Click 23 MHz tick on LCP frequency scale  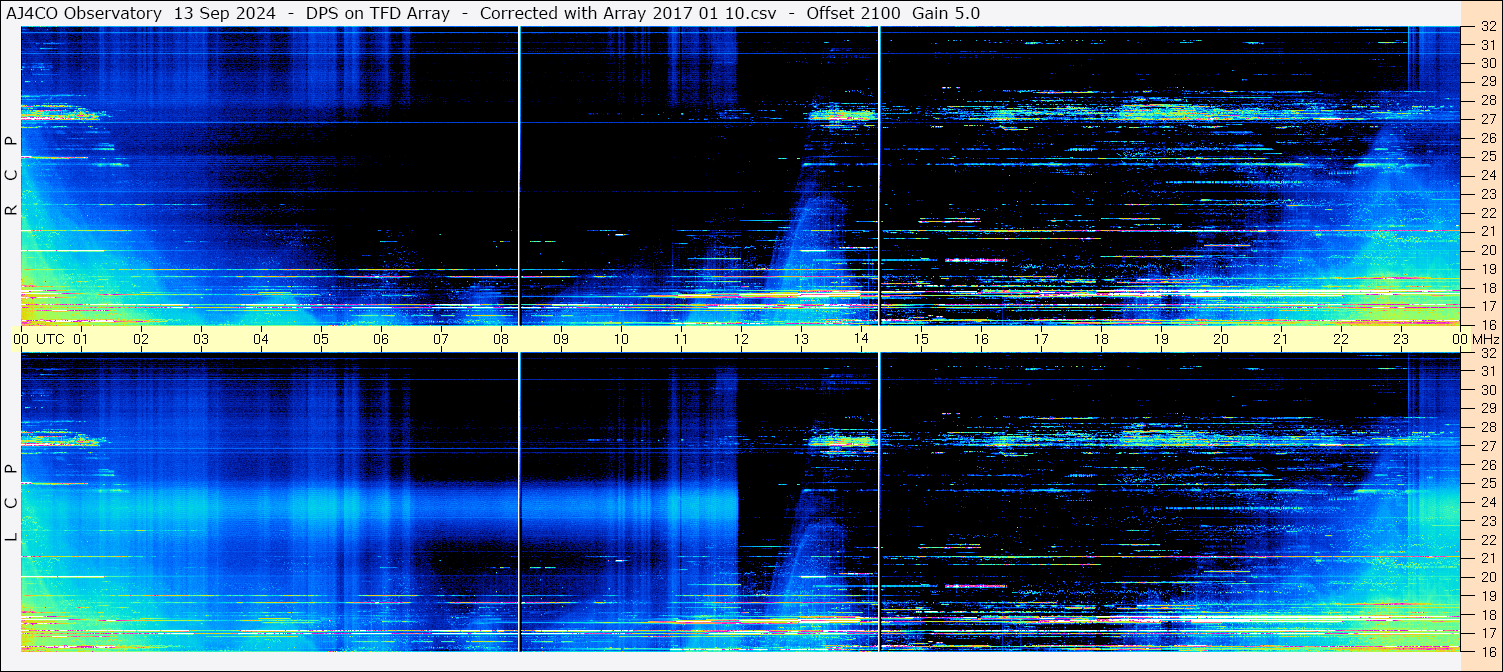pos(1488,521)
